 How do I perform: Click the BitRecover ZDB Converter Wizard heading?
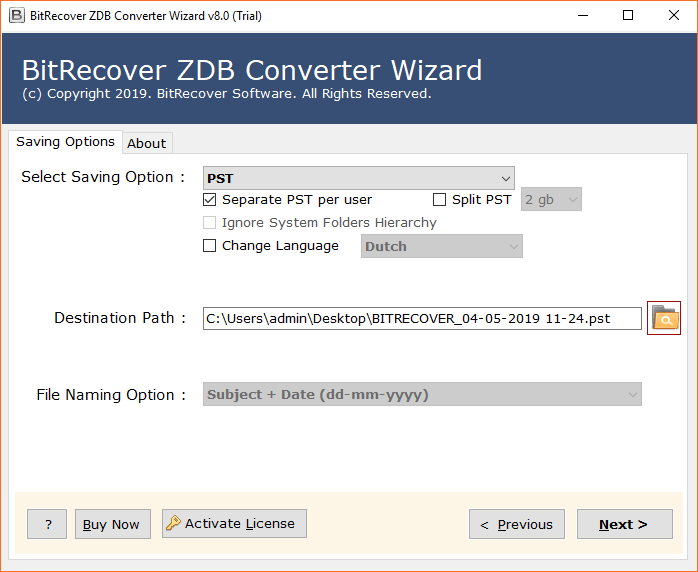[252, 70]
